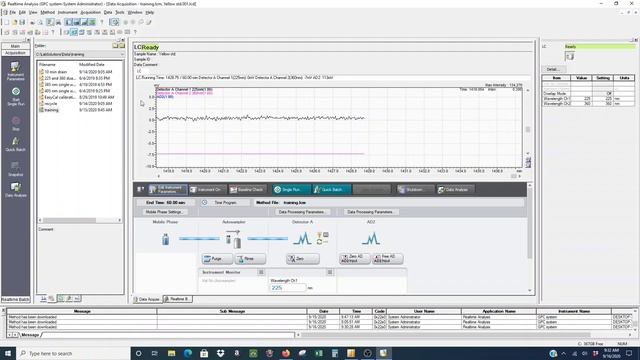Open Instrument Parameters in the left sidebar
Screen dimensions: 640x360
pyautogui.click(x=15, y=70)
